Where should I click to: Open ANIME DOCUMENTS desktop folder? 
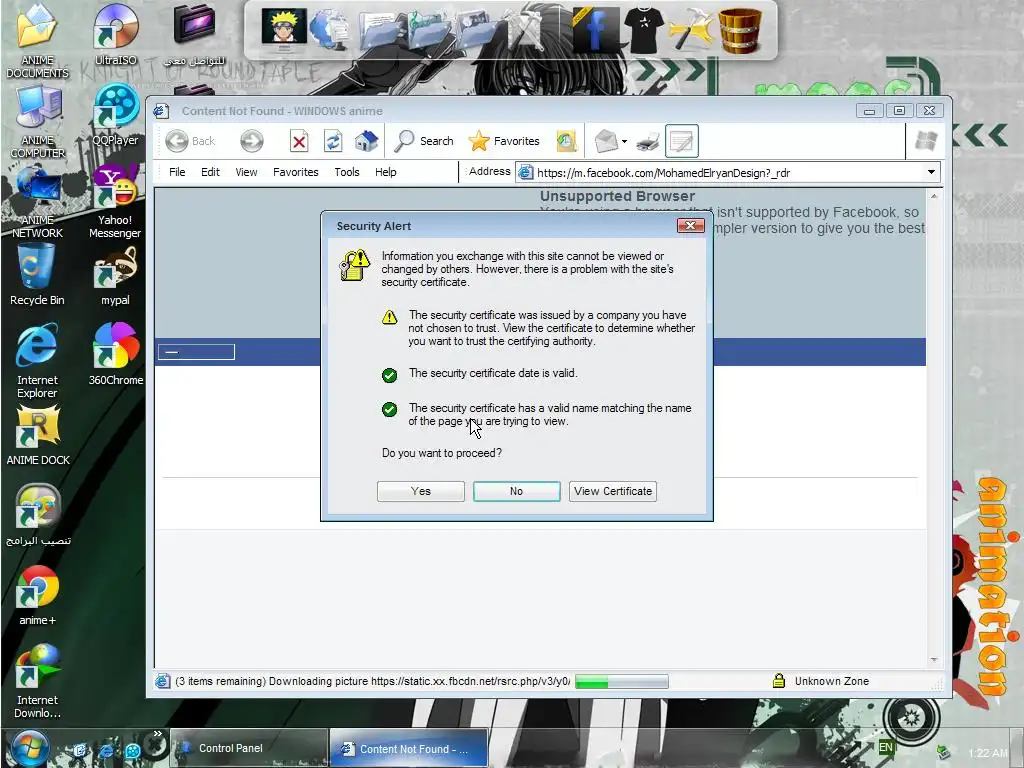(x=37, y=40)
